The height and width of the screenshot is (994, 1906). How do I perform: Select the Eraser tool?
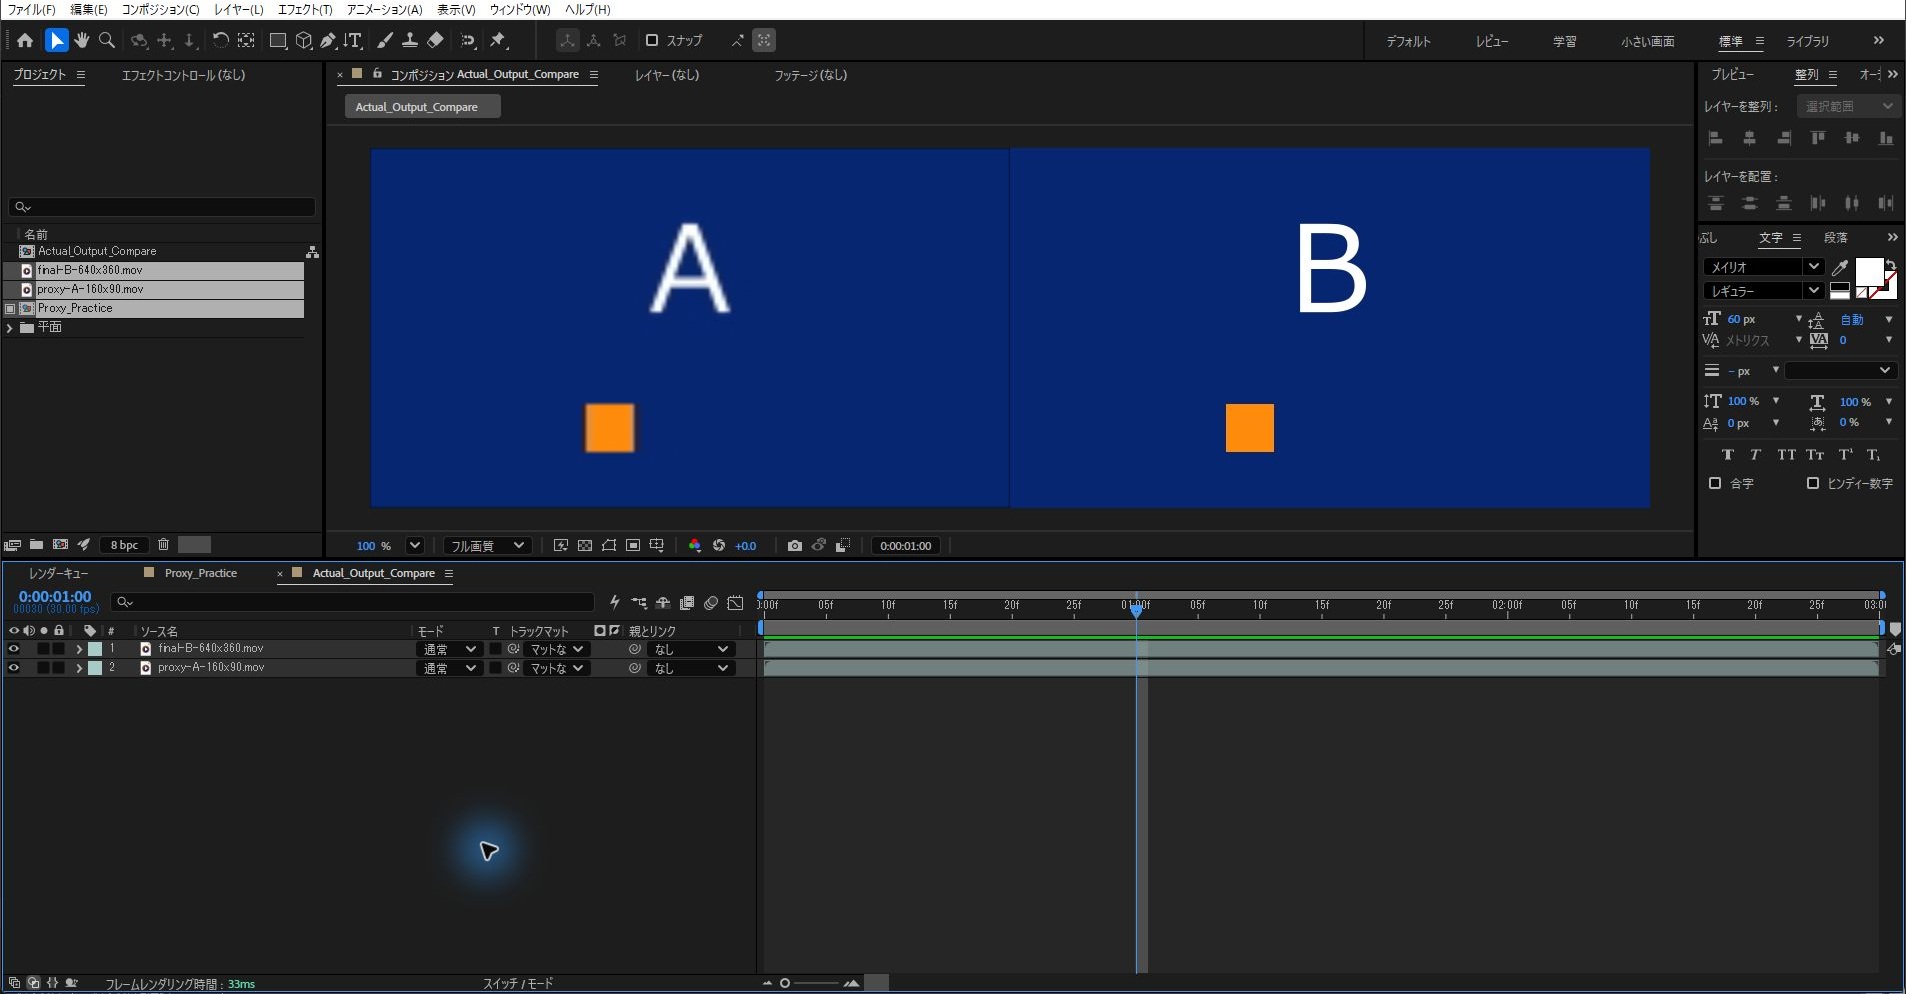[435, 40]
